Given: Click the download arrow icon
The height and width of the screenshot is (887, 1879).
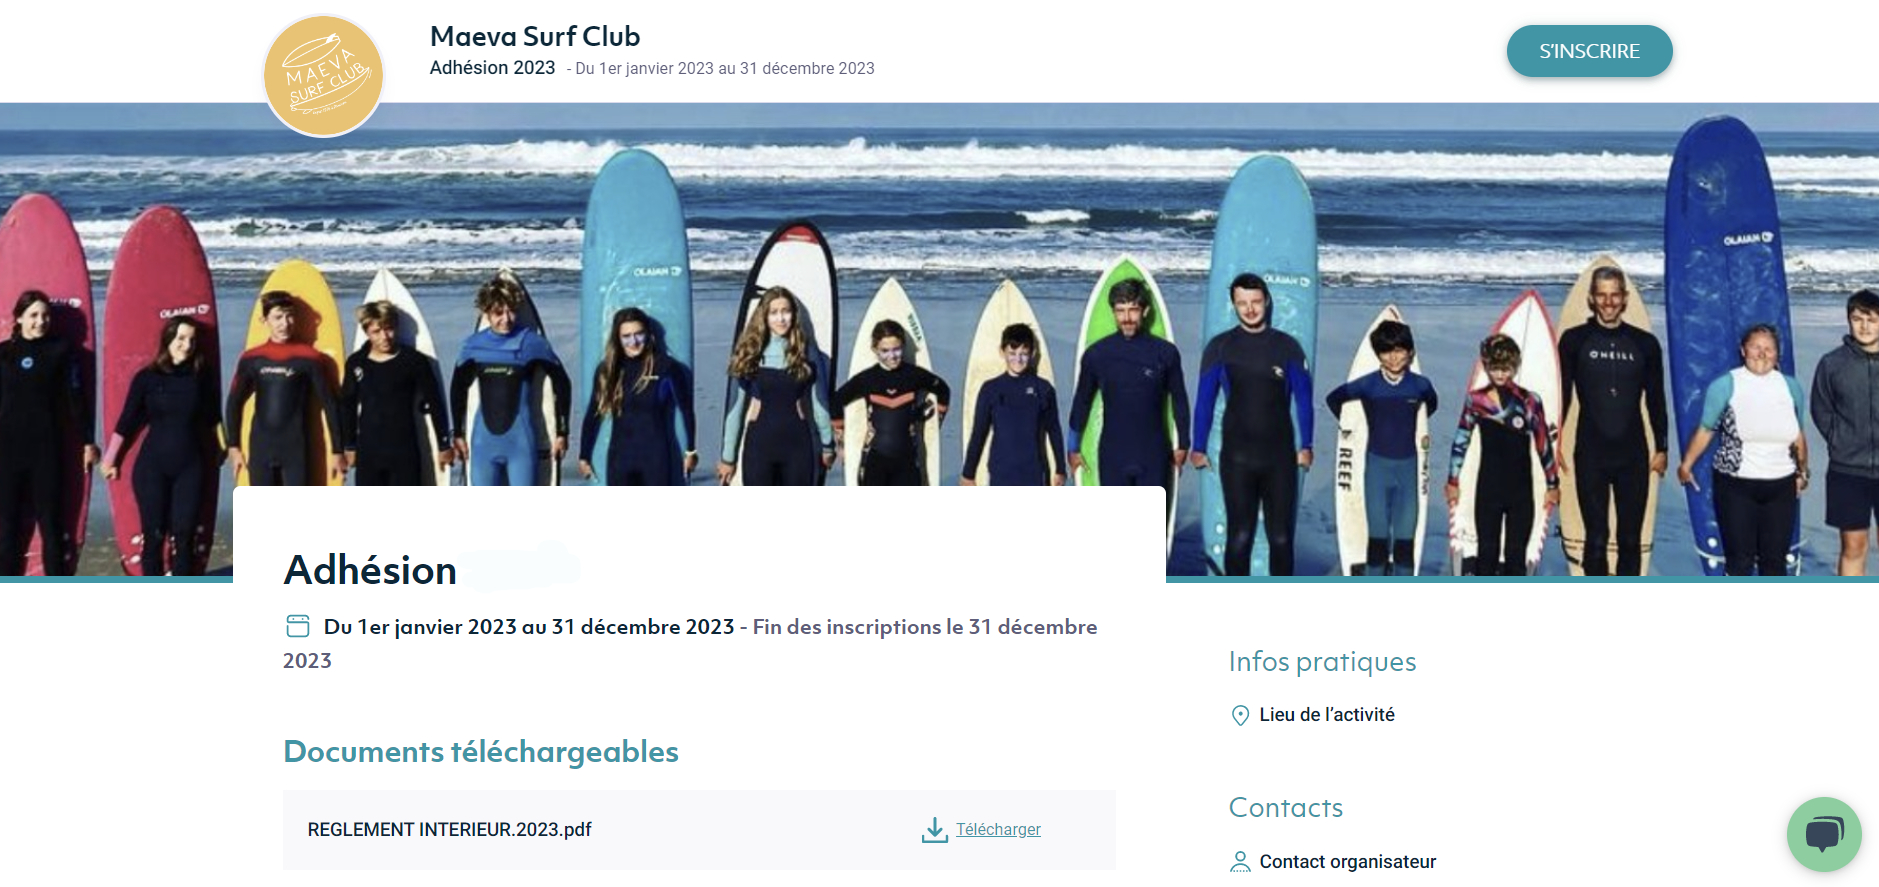Looking at the screenshot, I should pos(934,830).
